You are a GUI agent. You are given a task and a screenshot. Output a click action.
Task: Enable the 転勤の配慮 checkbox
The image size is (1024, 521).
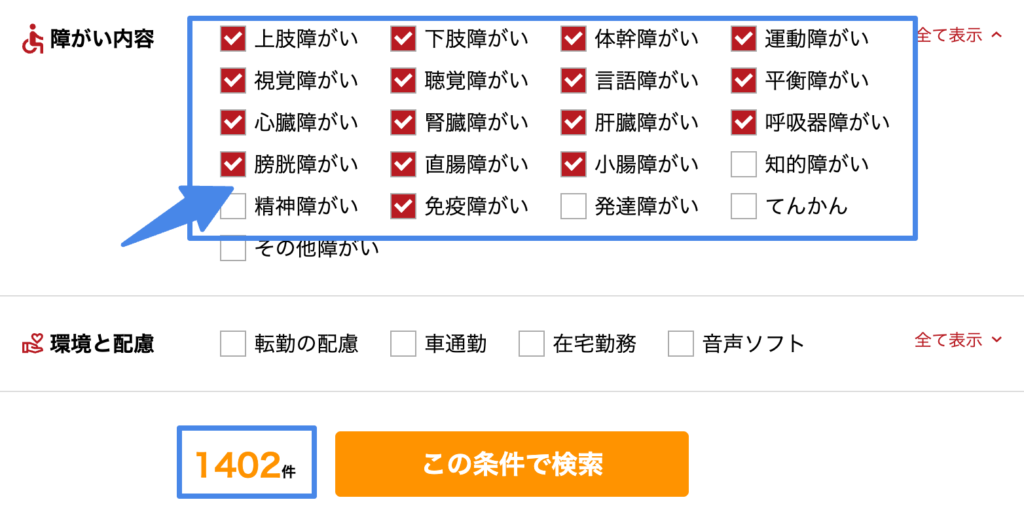[233, 344]
